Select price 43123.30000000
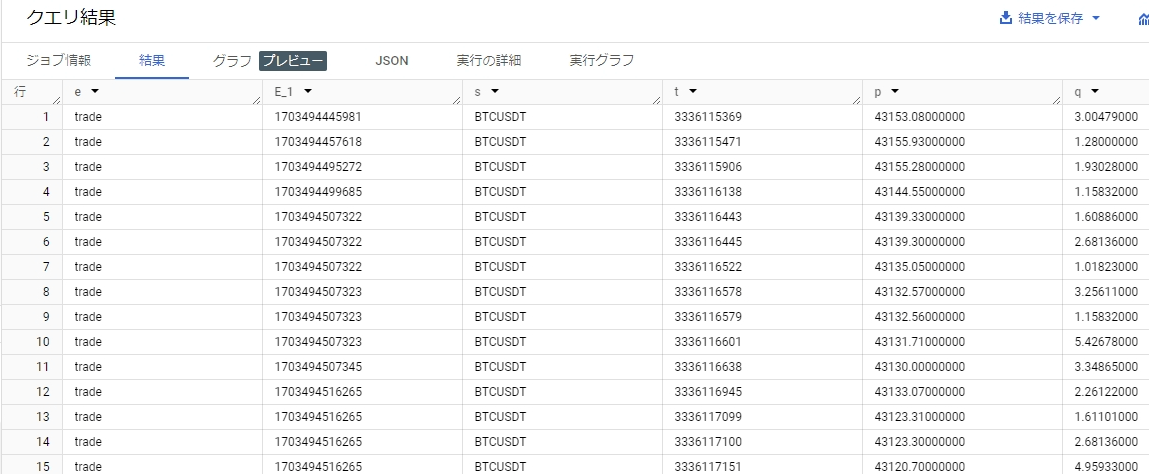 pyautogui.click(x=920, y=441)
